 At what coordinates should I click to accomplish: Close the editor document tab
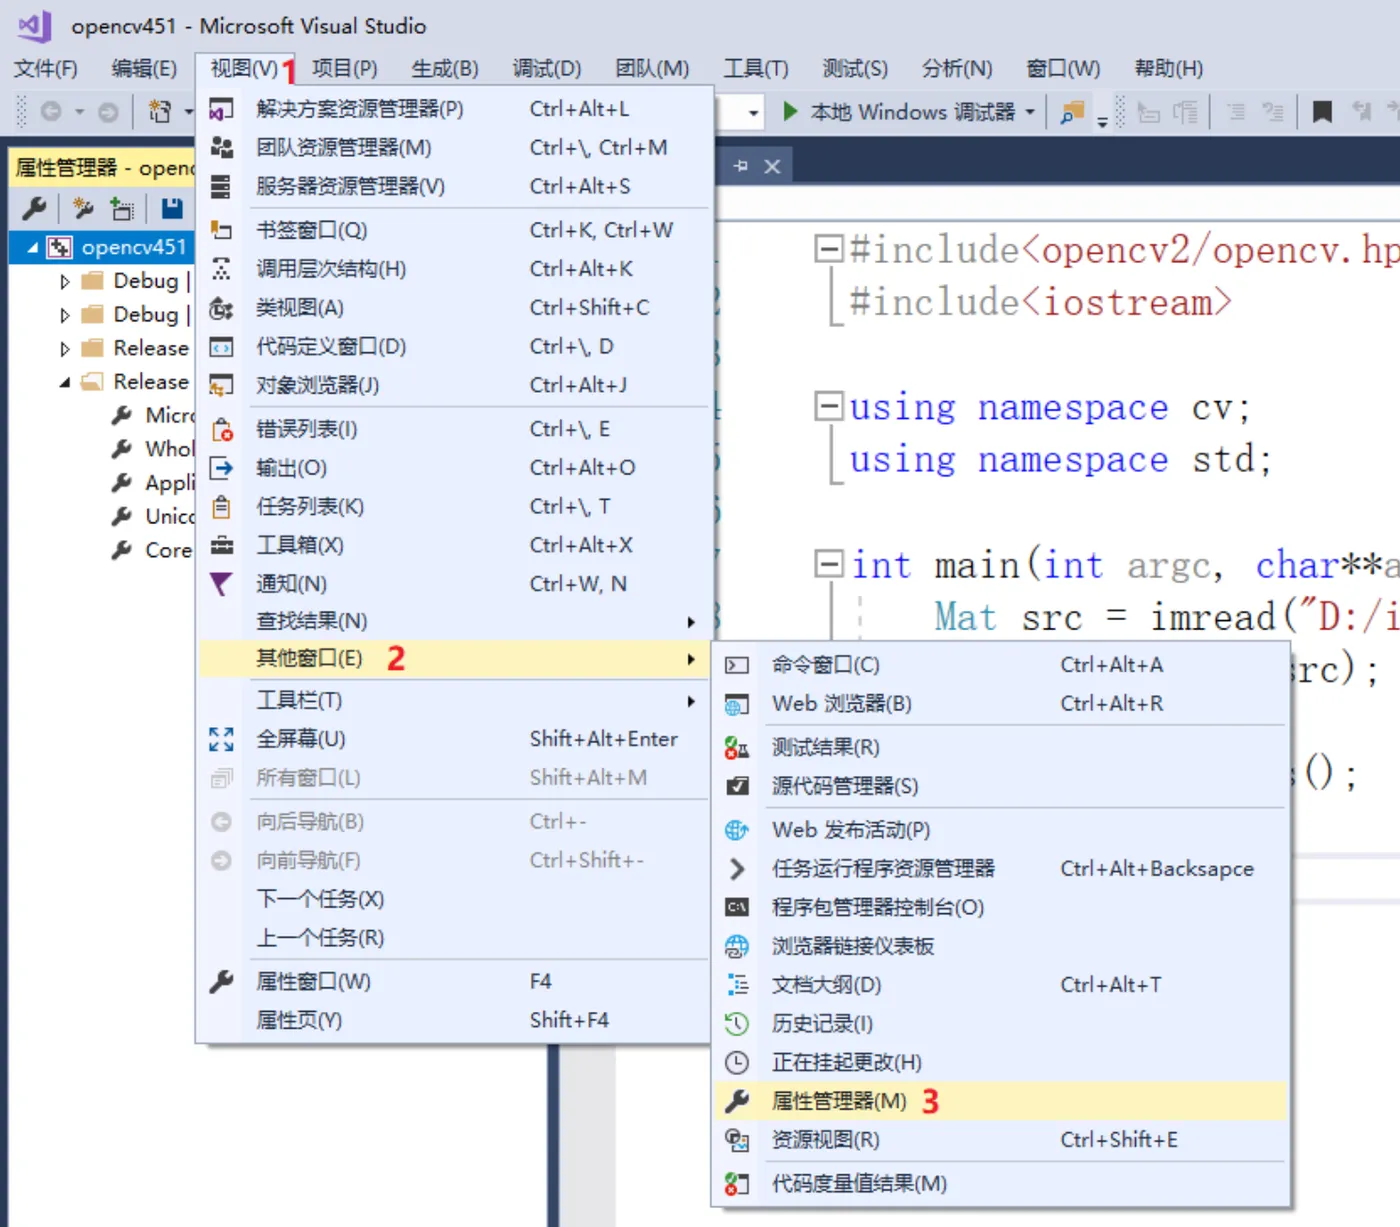point(772,166)
